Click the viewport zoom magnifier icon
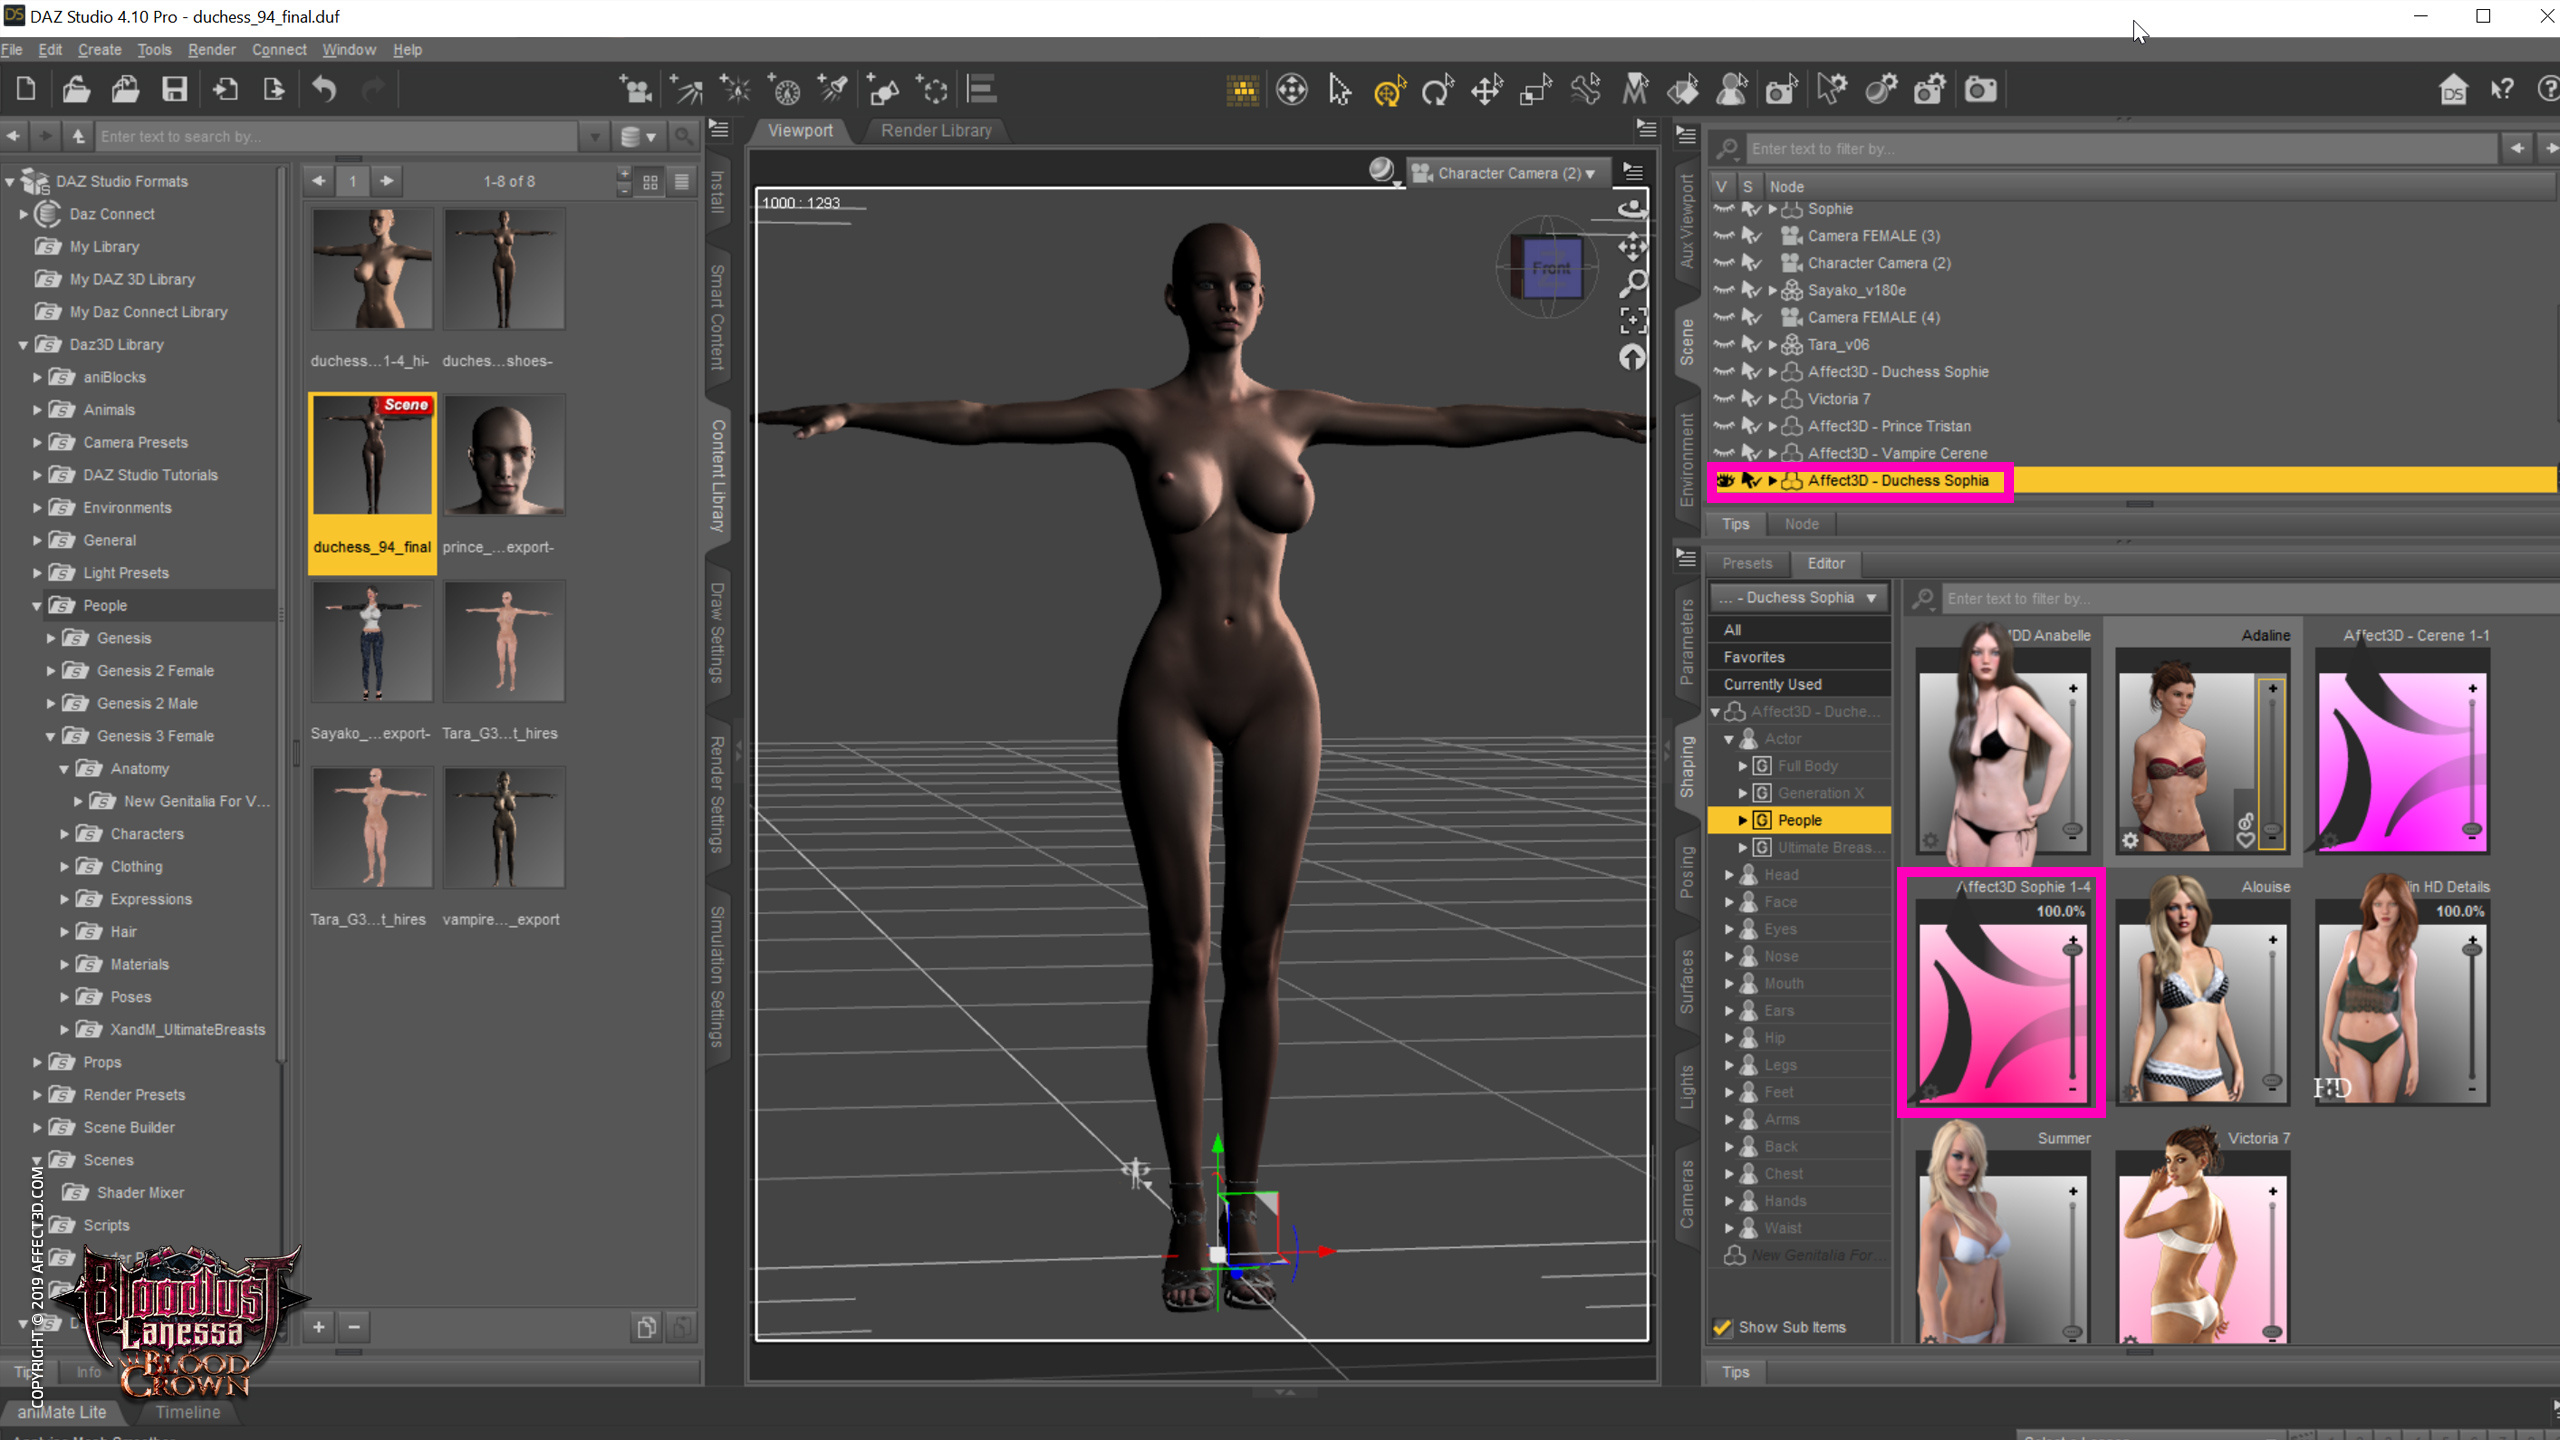Image resolution: width=2560 pixels, height=1440 pixels. [1632, 283]
